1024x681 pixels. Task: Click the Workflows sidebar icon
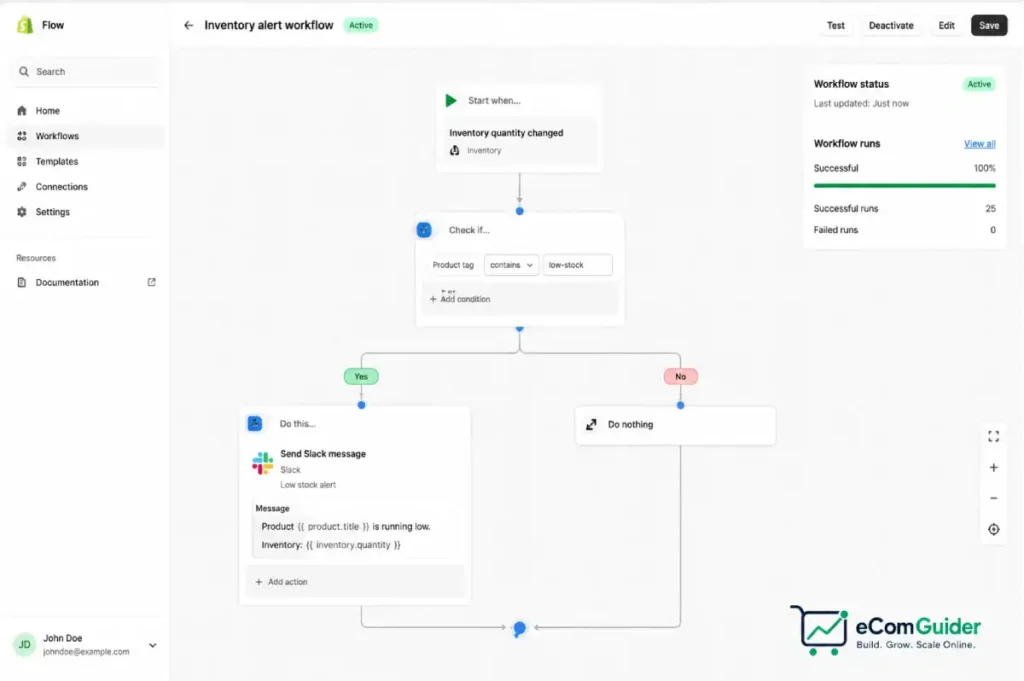click(22, 136)
